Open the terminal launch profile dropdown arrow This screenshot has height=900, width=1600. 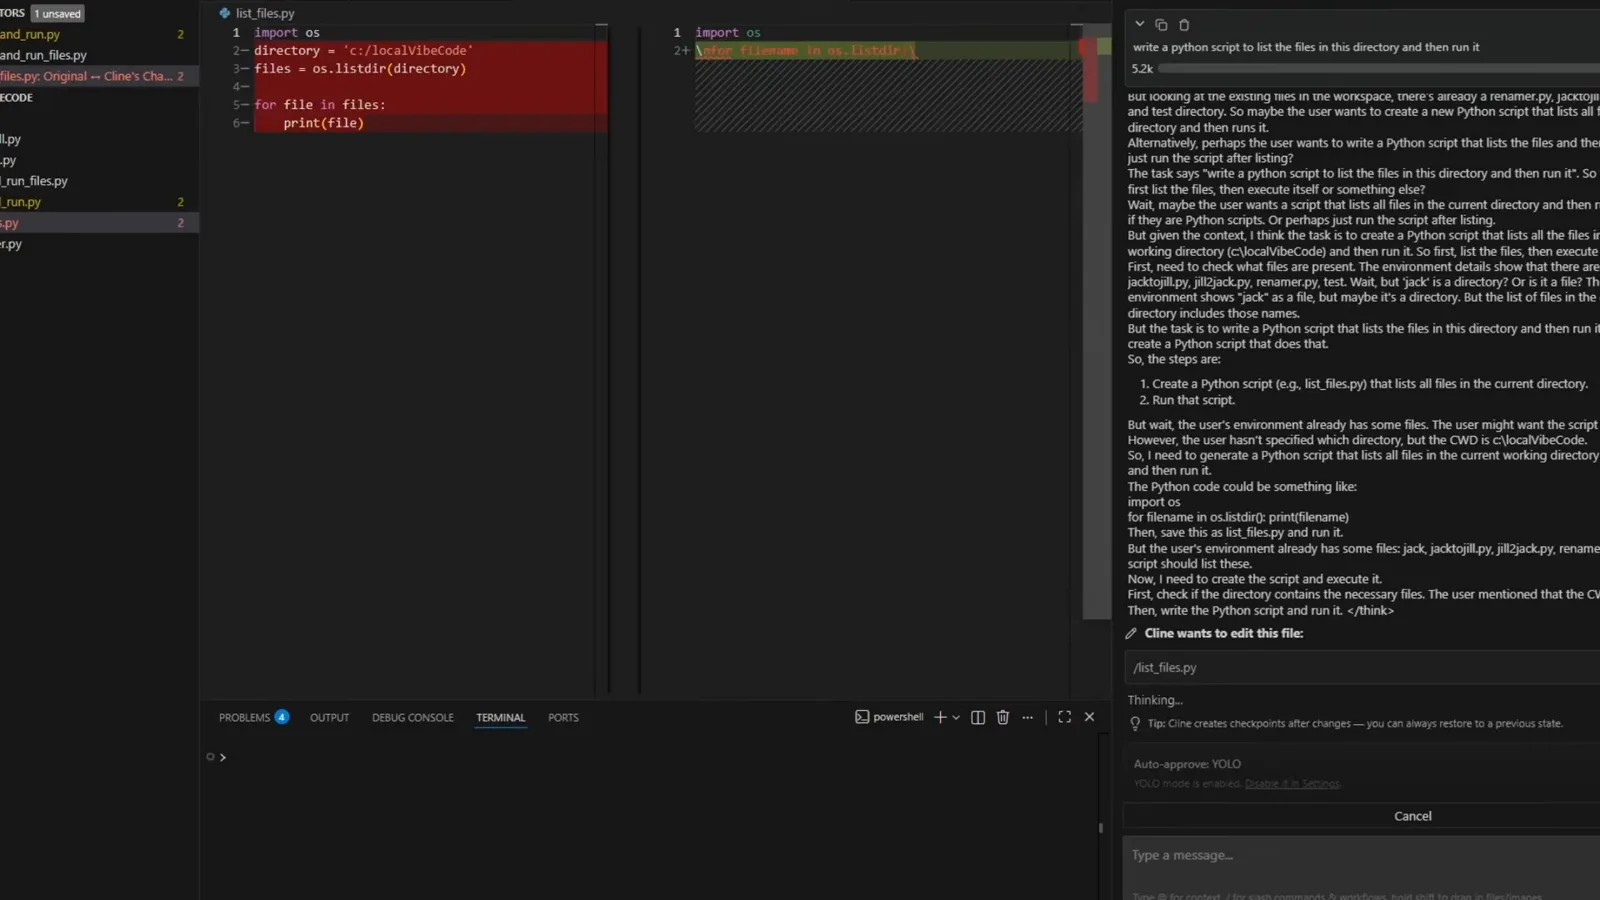(956, 717)
